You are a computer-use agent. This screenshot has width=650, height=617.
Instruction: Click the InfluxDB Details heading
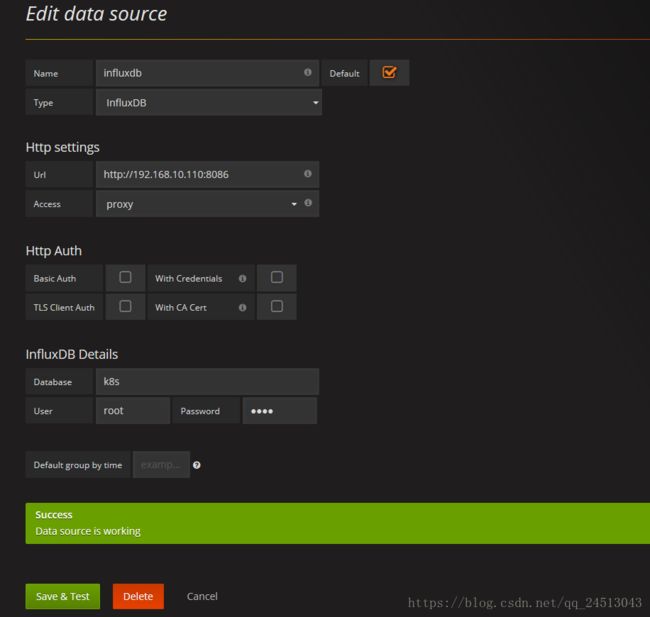point(72,355)
